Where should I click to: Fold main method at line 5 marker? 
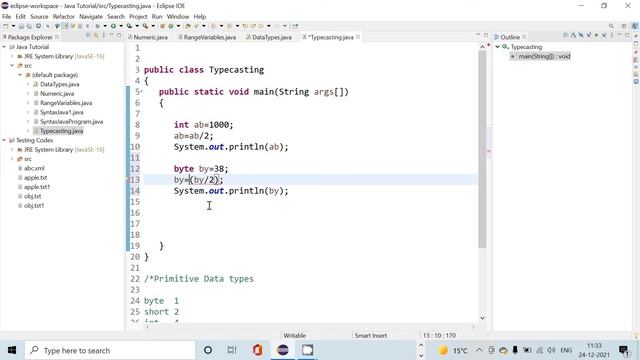click(x=141, y=91)
